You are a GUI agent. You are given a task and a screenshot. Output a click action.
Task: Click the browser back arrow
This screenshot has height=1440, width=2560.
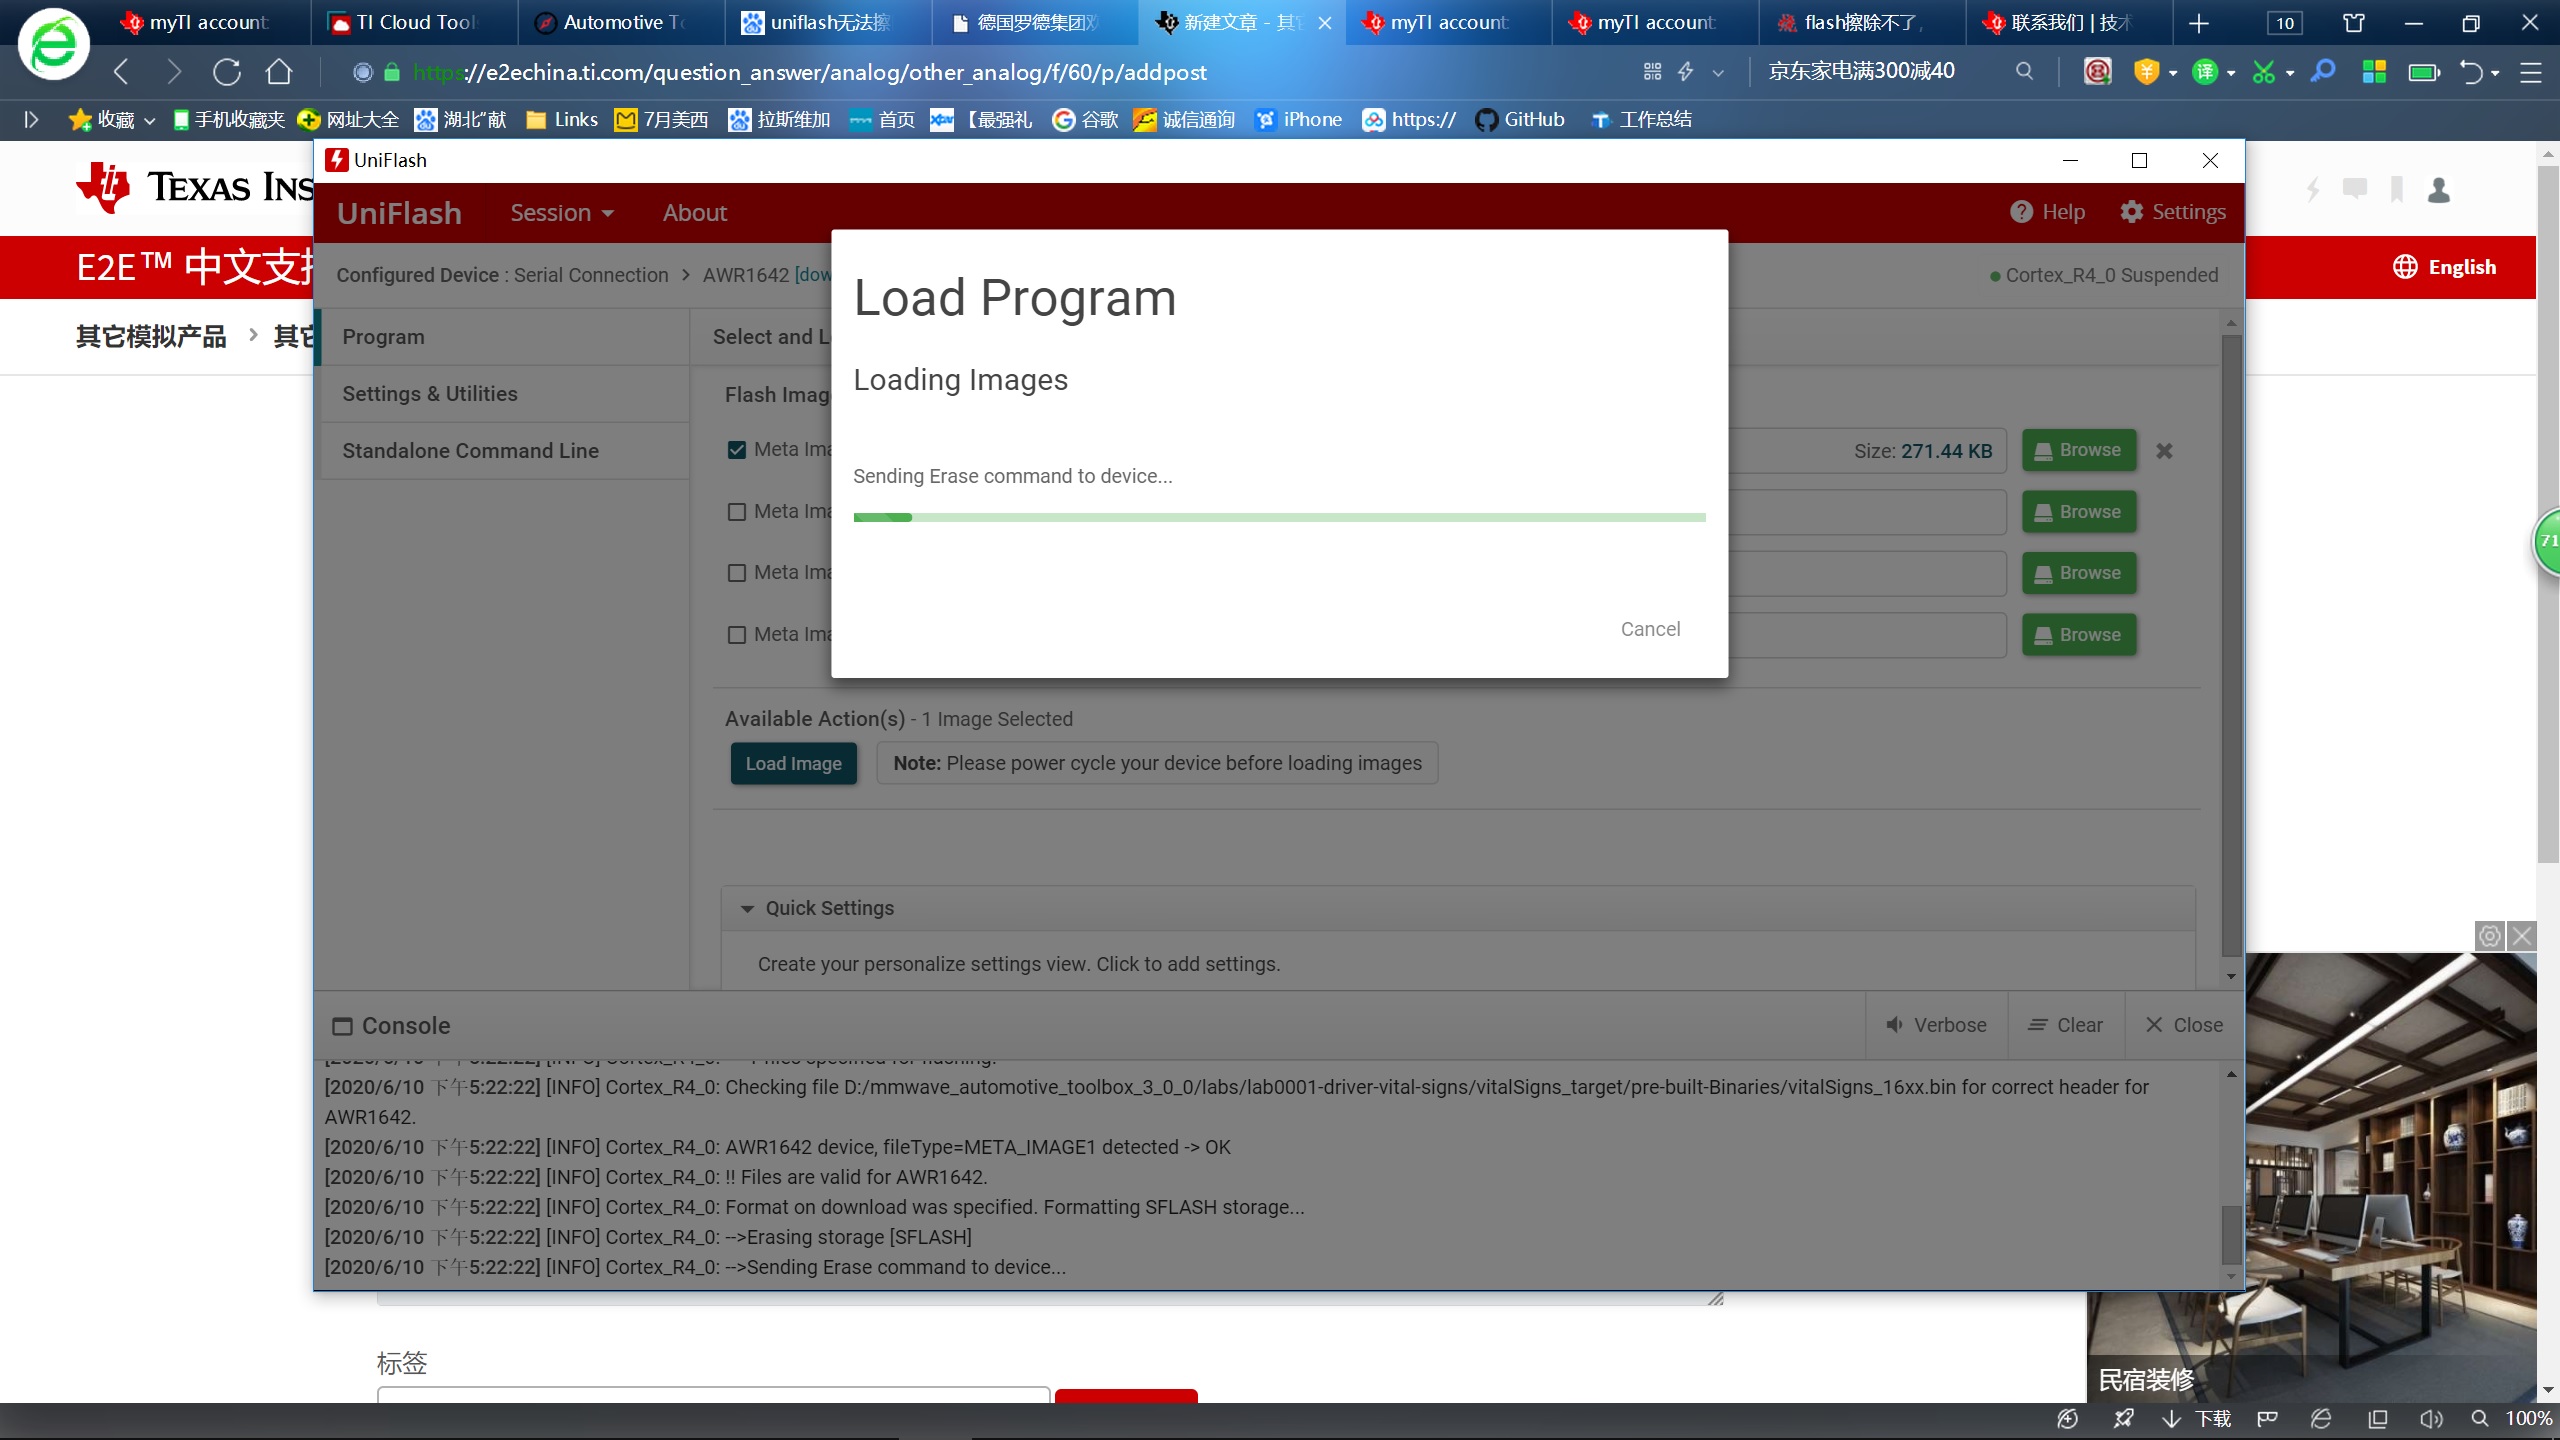pos(121,72)
